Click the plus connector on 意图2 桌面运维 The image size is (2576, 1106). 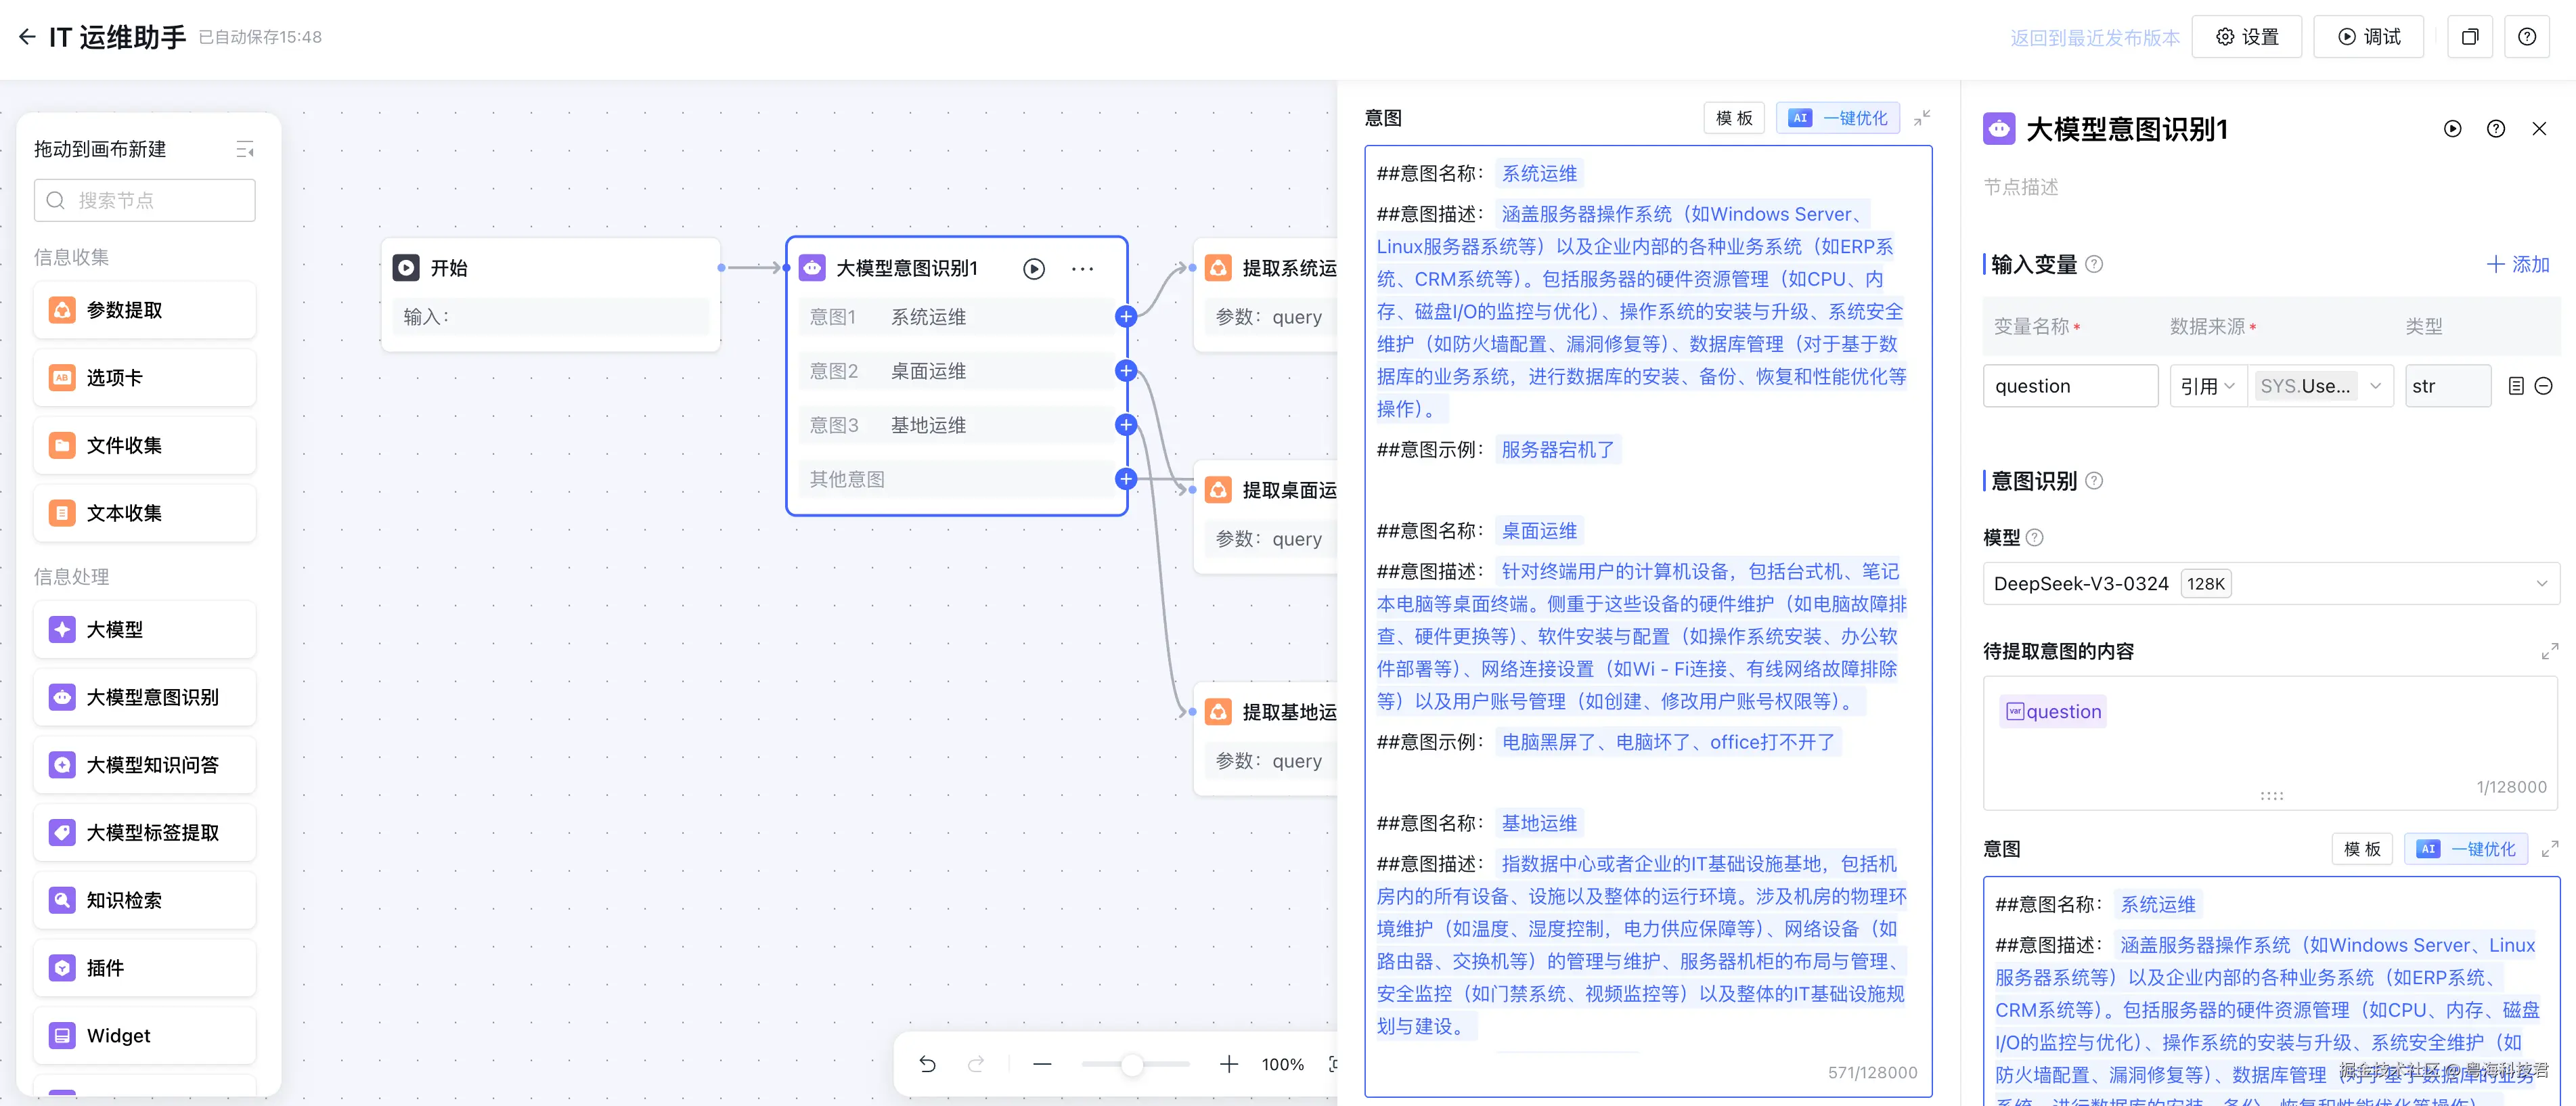[1126, 371]
